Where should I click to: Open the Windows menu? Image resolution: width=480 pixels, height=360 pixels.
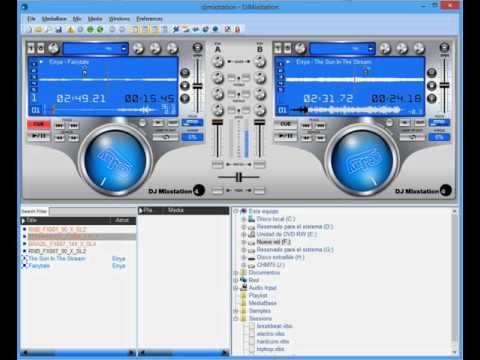[119, 19]
